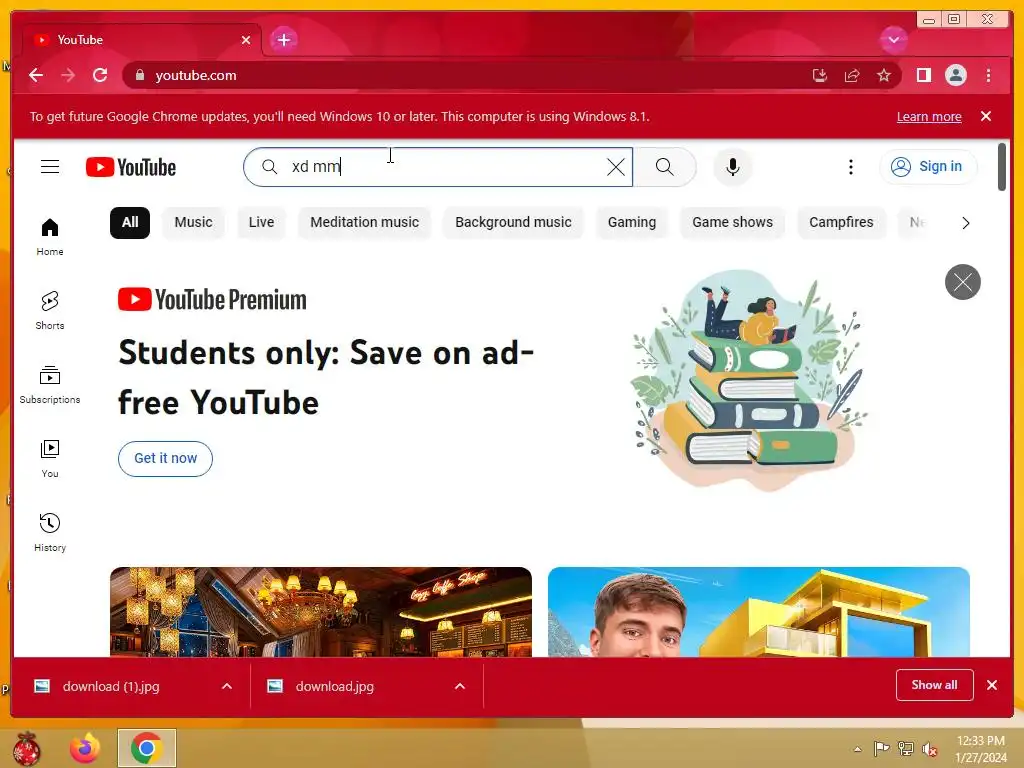
Task: Open the YouTube hamburger guide menu
Action: pos(50,167)
